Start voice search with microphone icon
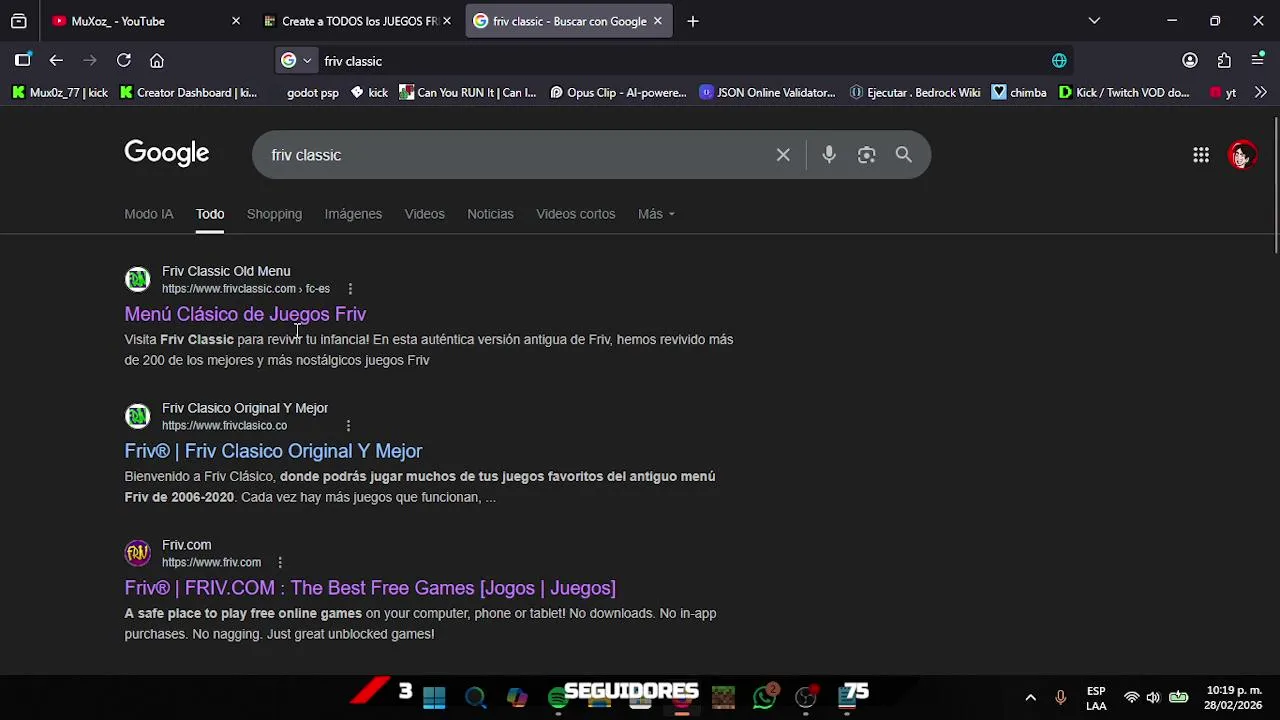Screen dimensions: 1280x720 [829, 155]
